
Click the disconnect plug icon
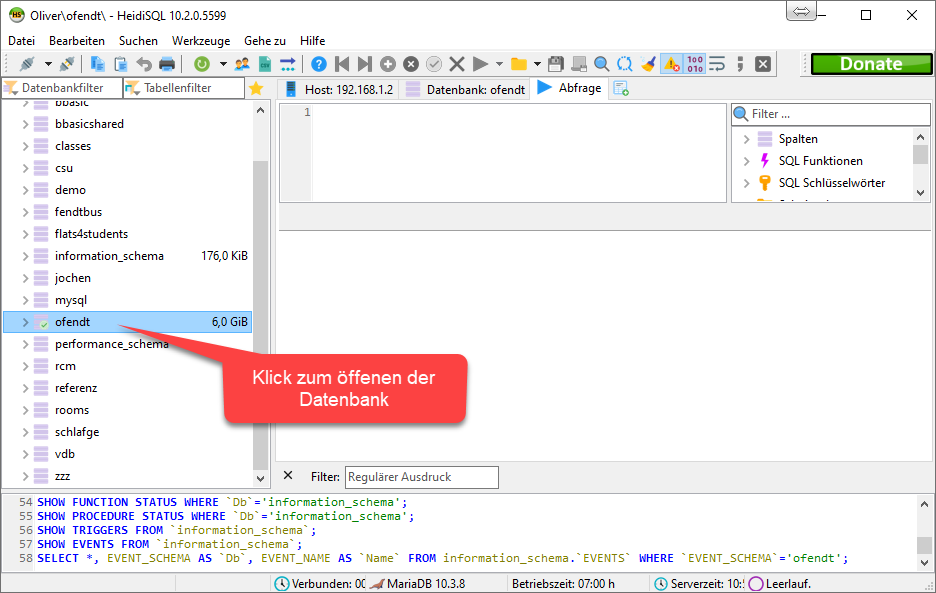point(67,64)
